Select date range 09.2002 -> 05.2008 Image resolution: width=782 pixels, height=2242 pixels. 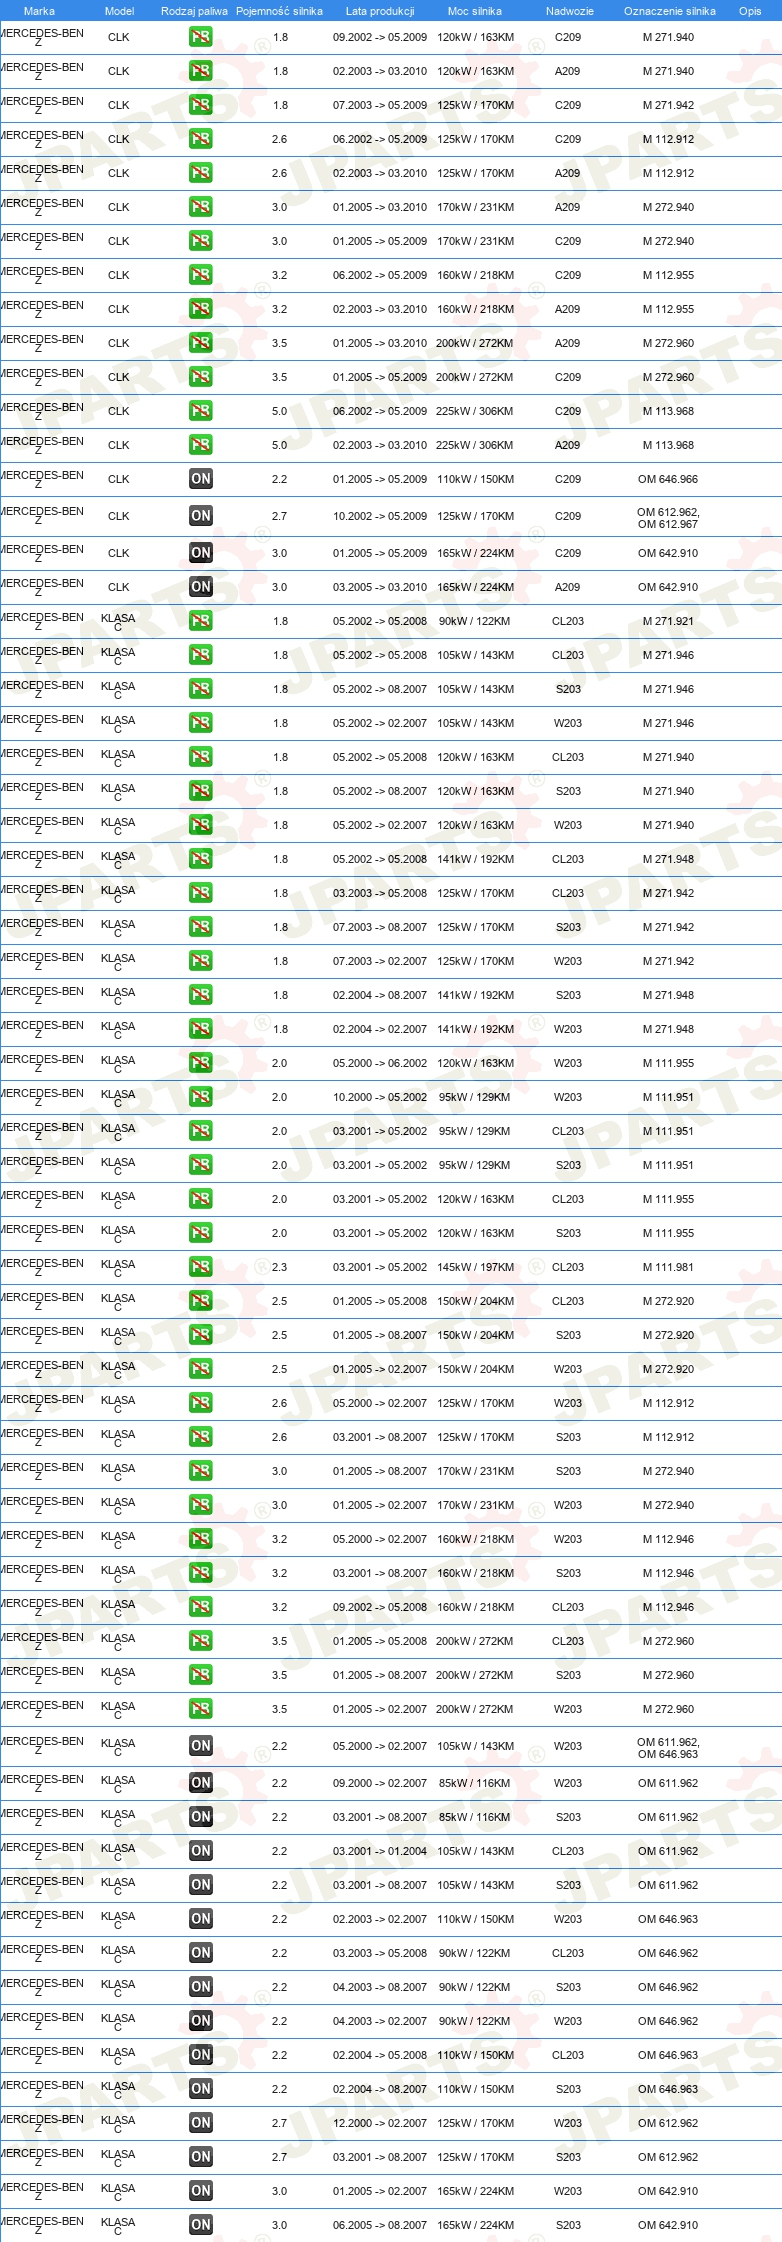[x=380, y=1607]
